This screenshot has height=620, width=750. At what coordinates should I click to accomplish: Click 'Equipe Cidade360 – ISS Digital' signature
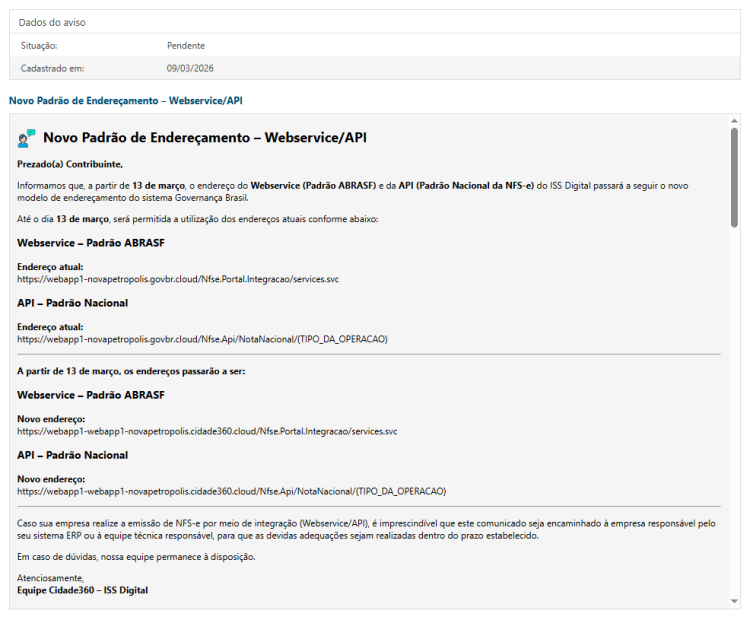click(82, 590)
